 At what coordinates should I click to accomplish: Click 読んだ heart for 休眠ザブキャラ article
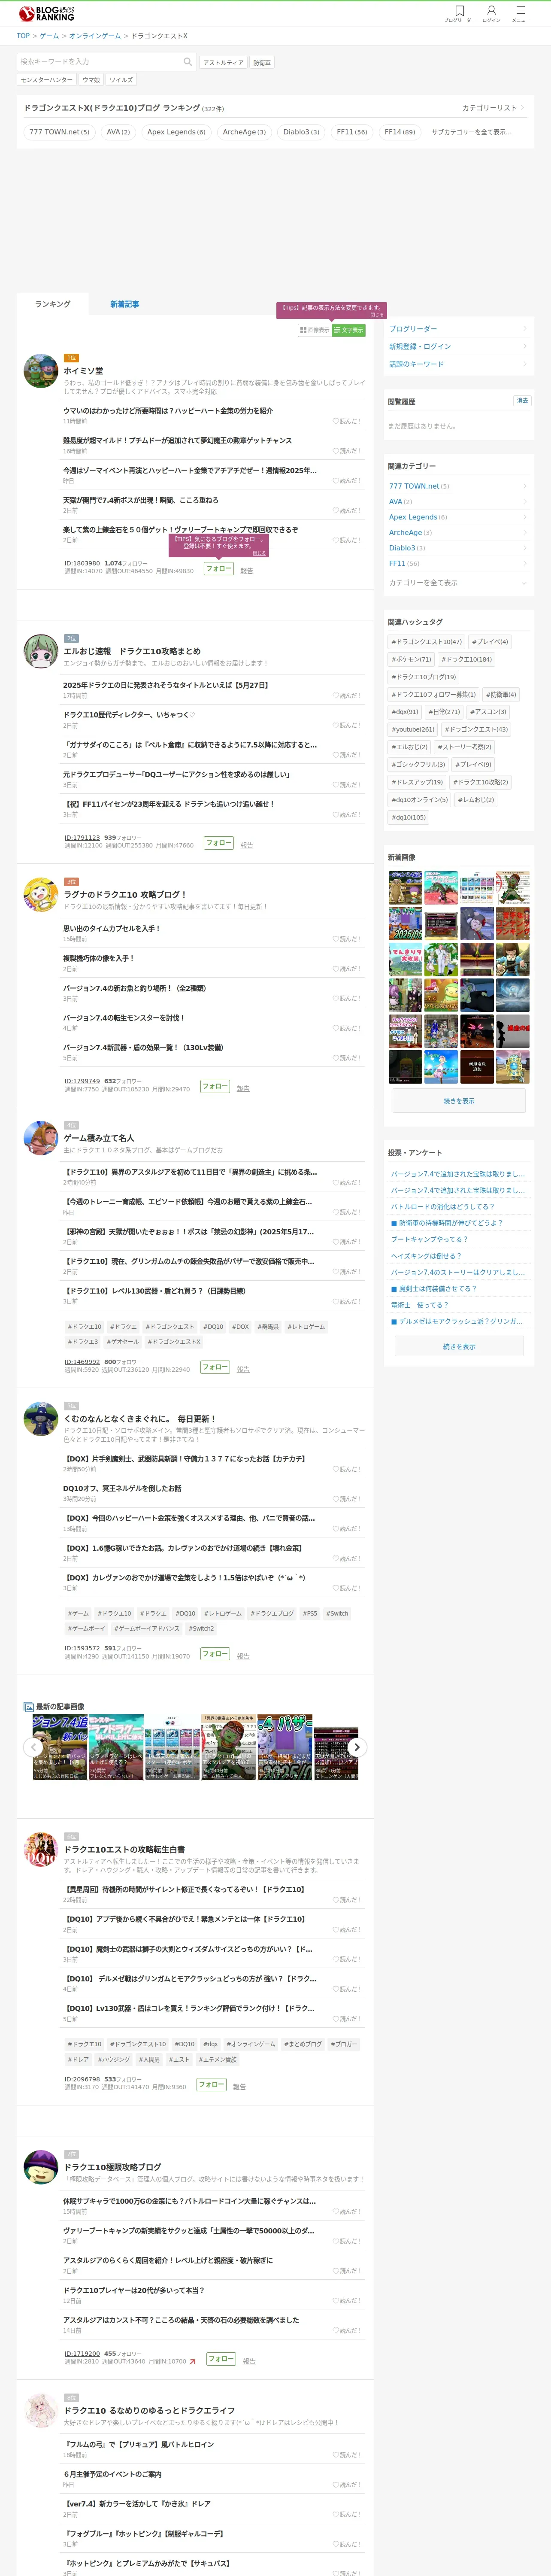coord(347,2211)
